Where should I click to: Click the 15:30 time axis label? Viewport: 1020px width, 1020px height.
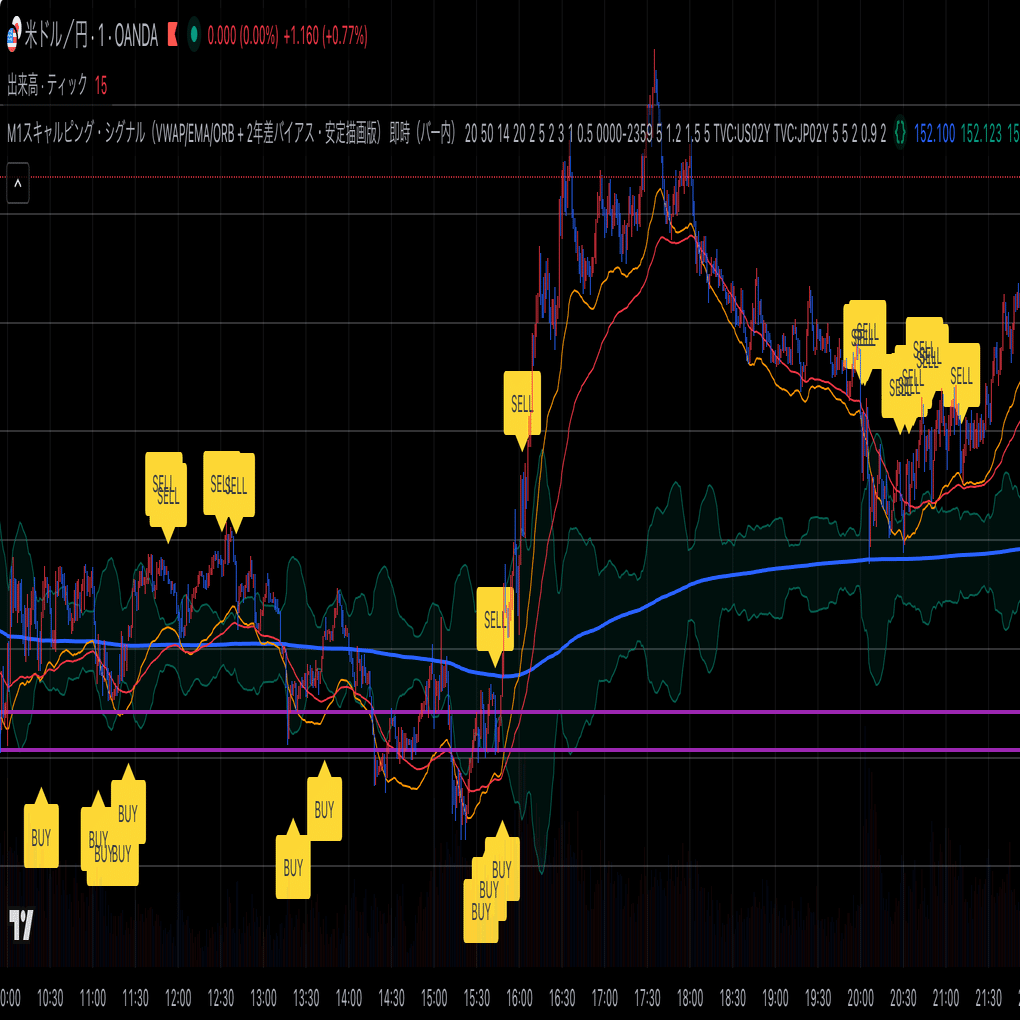(476, 997)
